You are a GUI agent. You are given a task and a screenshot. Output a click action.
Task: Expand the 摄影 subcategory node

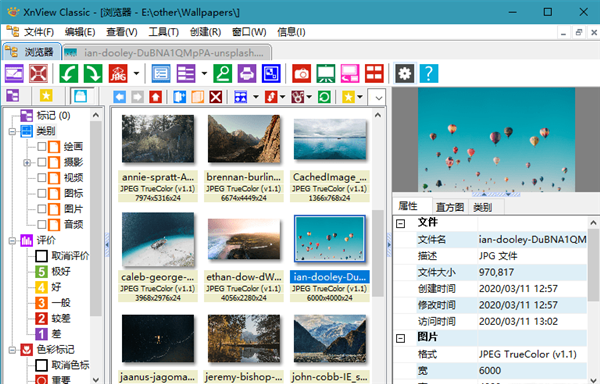pos(27,163)
